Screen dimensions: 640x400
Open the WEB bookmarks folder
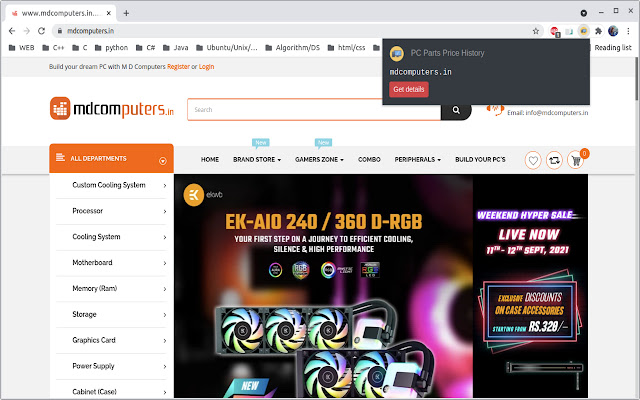pyautogui.click(x=21, y=48)
